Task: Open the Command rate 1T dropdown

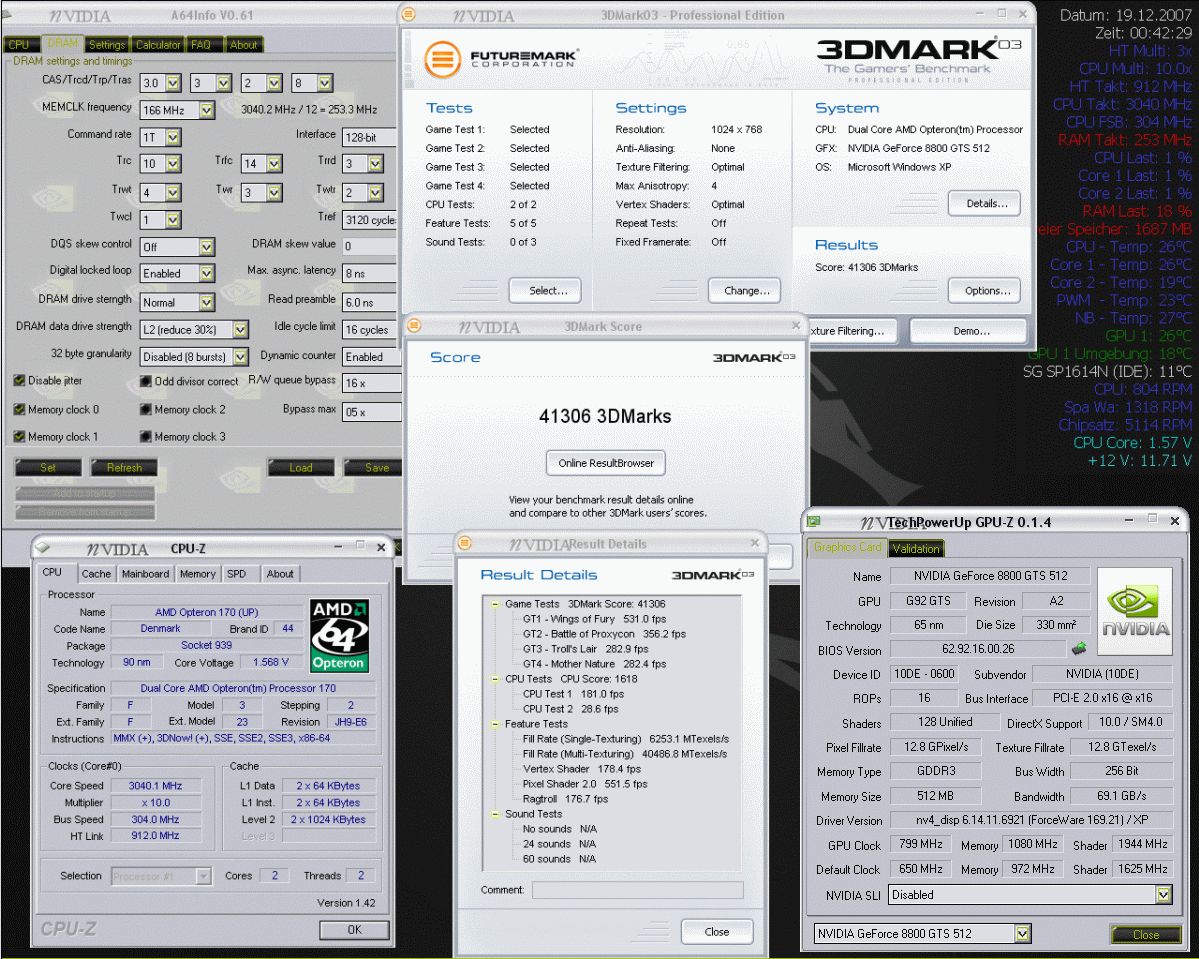Action: (174, 137)
